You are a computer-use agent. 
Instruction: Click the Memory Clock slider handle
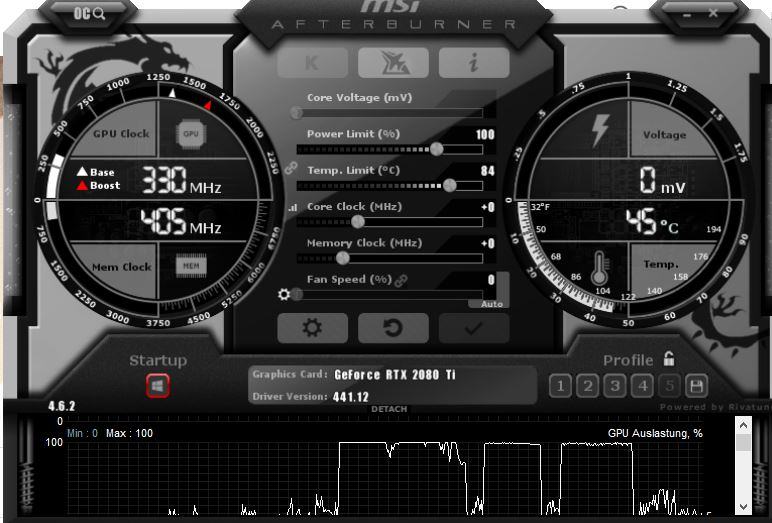point(343,258)
